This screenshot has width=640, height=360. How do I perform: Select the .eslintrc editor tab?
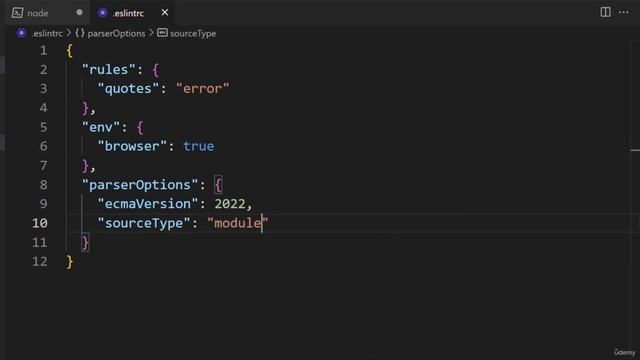(x=133, y=13)
